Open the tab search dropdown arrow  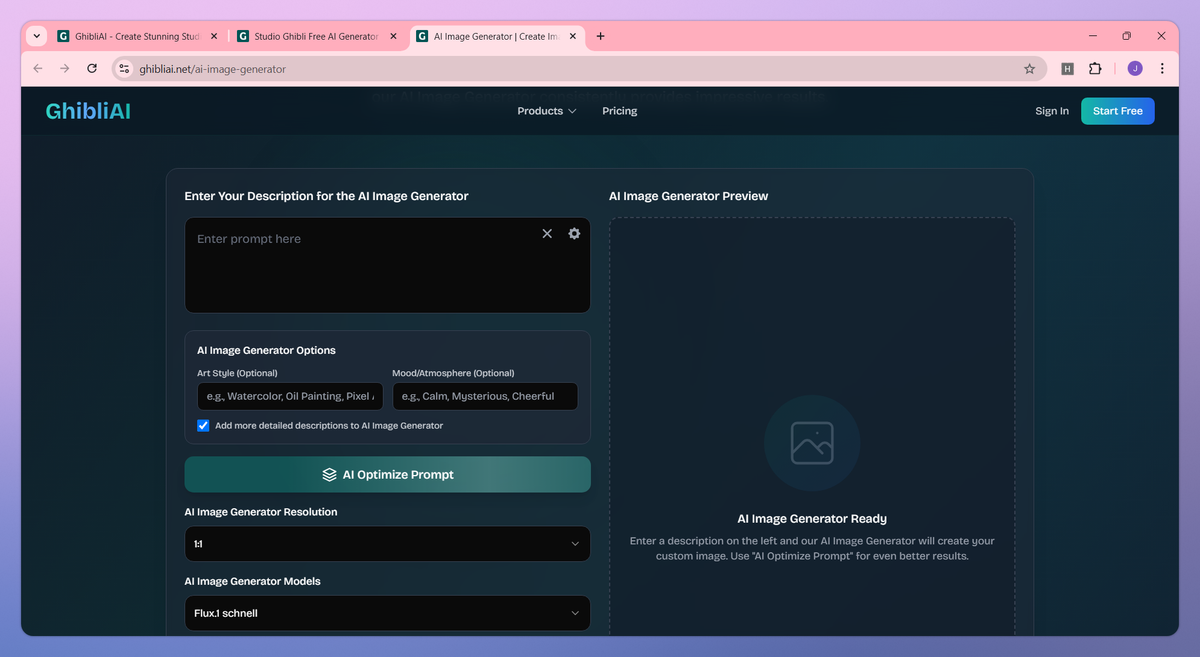pyautogui.click(x=37, y=36)
